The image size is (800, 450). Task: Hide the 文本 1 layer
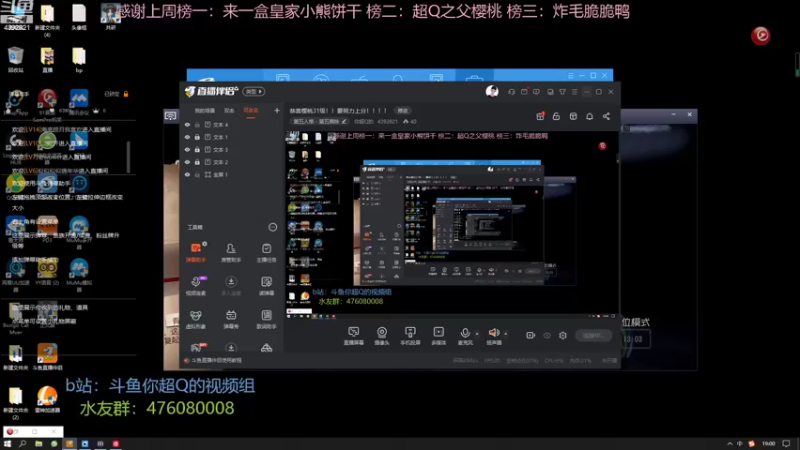pos(187,137)
